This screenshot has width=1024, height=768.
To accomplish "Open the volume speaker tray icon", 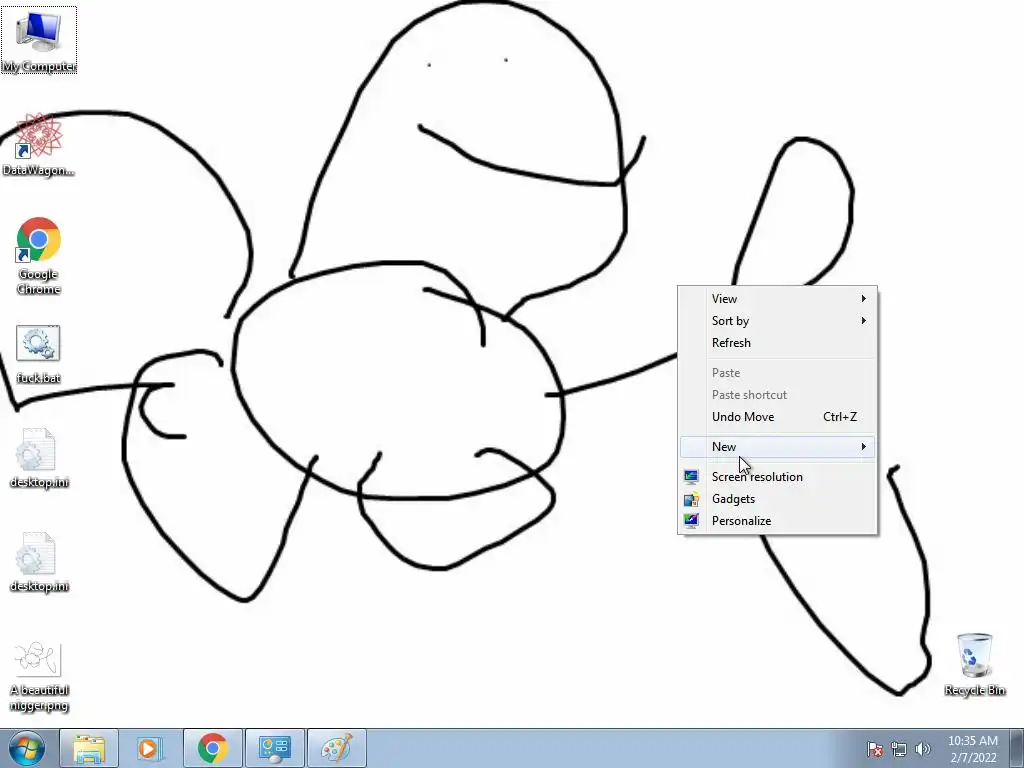I will pyautogui.click(x=923, y=749).
